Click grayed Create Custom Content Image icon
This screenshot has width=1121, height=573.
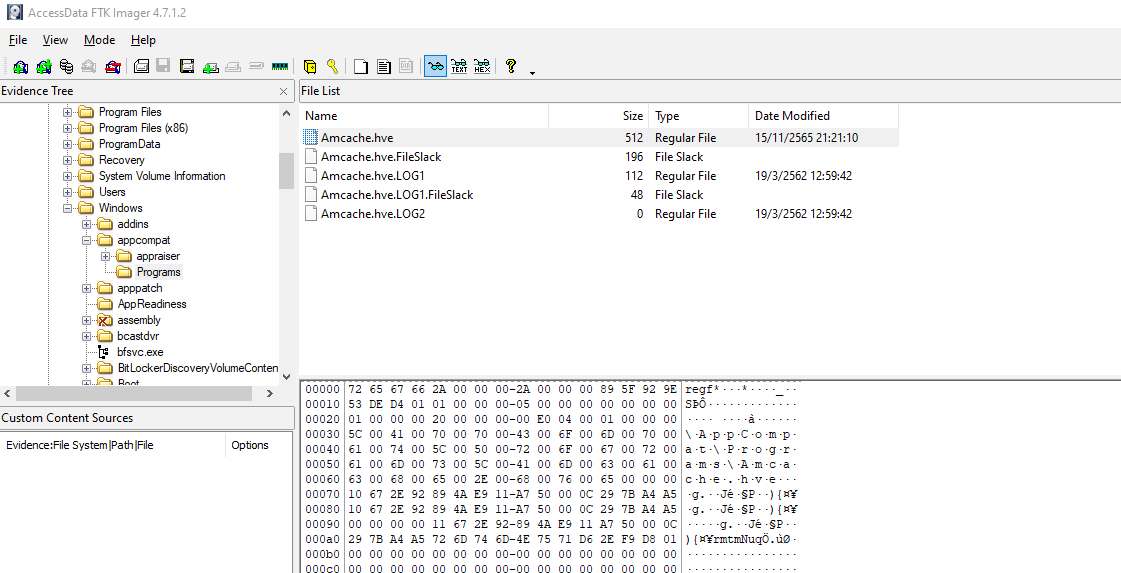coord(233,67)
